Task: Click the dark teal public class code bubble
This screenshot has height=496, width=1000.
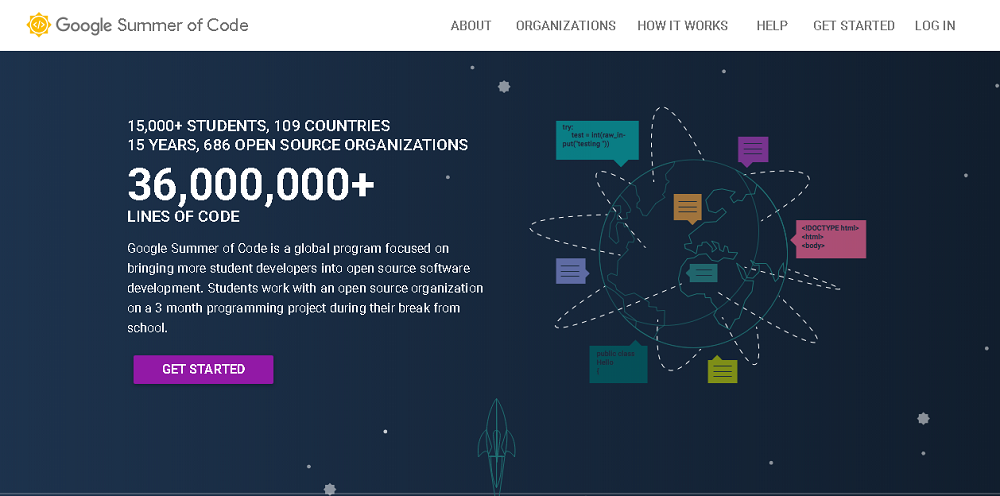Action: (x=617, y=363)
